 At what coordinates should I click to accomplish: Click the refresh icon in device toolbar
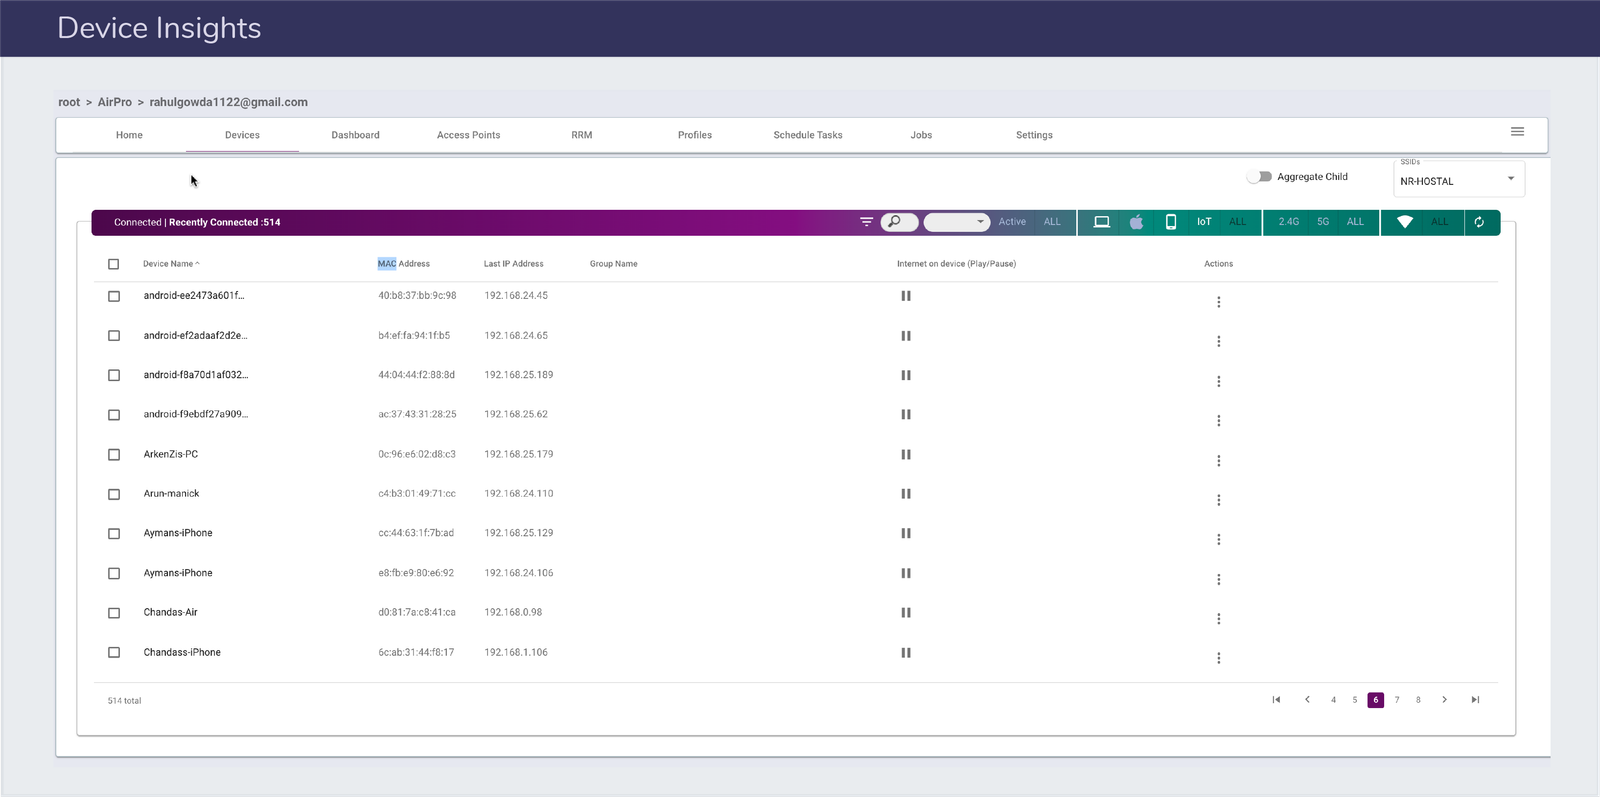point(1479,222)
